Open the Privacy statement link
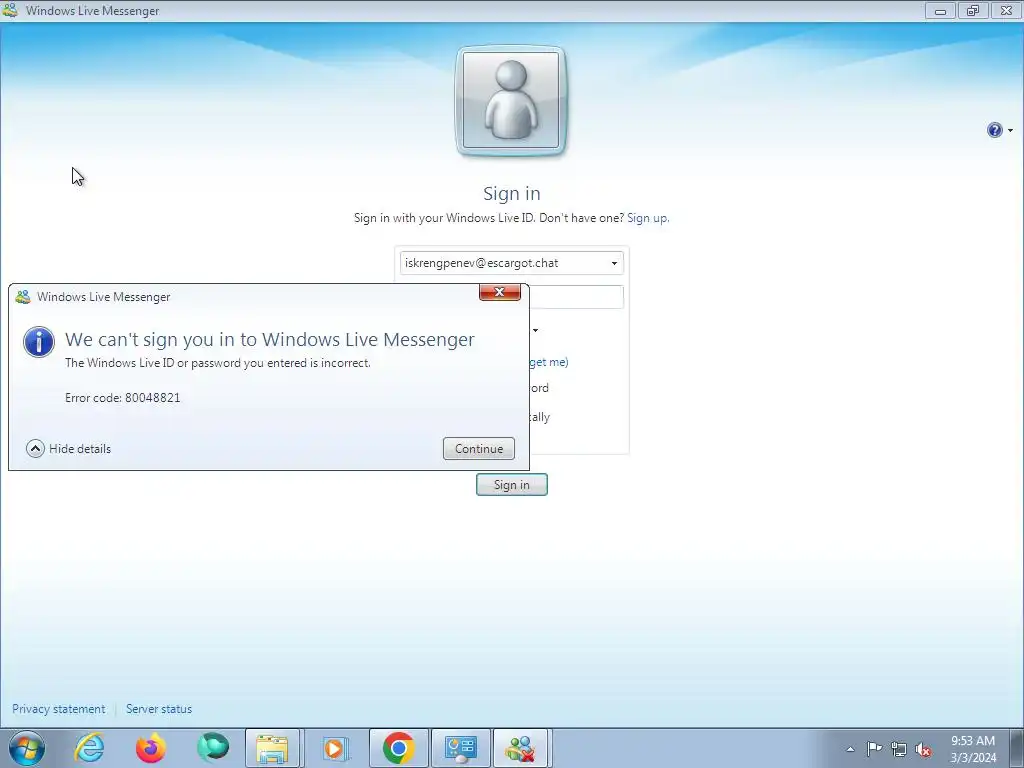Viewport: 1024px width, 768px height. pyautogui.click(x=59, y=709)
